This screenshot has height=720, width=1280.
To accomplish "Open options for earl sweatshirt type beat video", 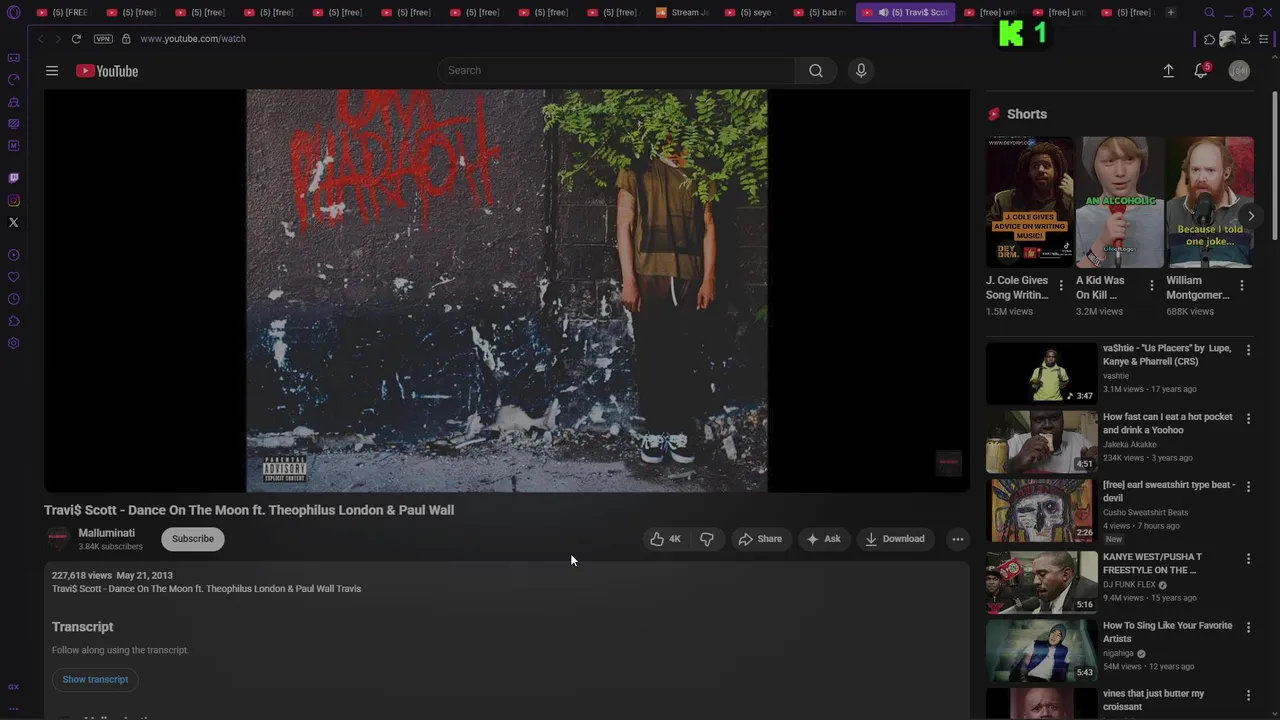I will (x=1248, y=486).
